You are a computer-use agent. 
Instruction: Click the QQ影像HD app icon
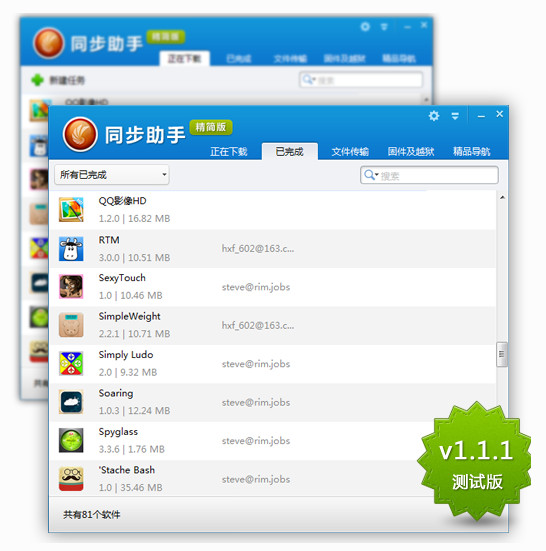[x=71, y=210]
